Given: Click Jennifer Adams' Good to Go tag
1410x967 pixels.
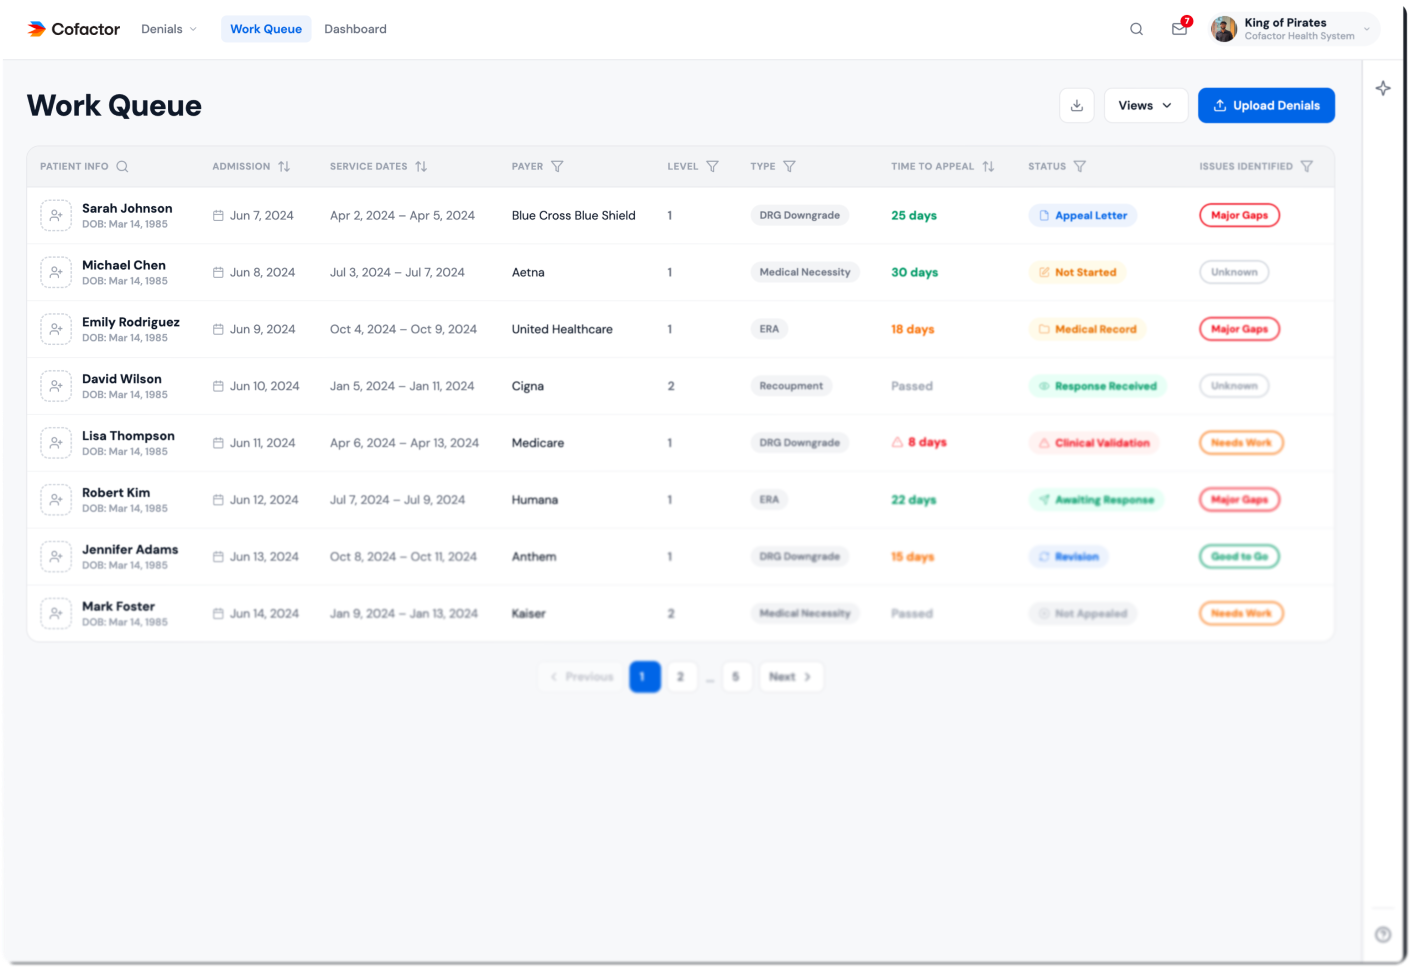Looking at the screenshot, I should point(1240,556).
